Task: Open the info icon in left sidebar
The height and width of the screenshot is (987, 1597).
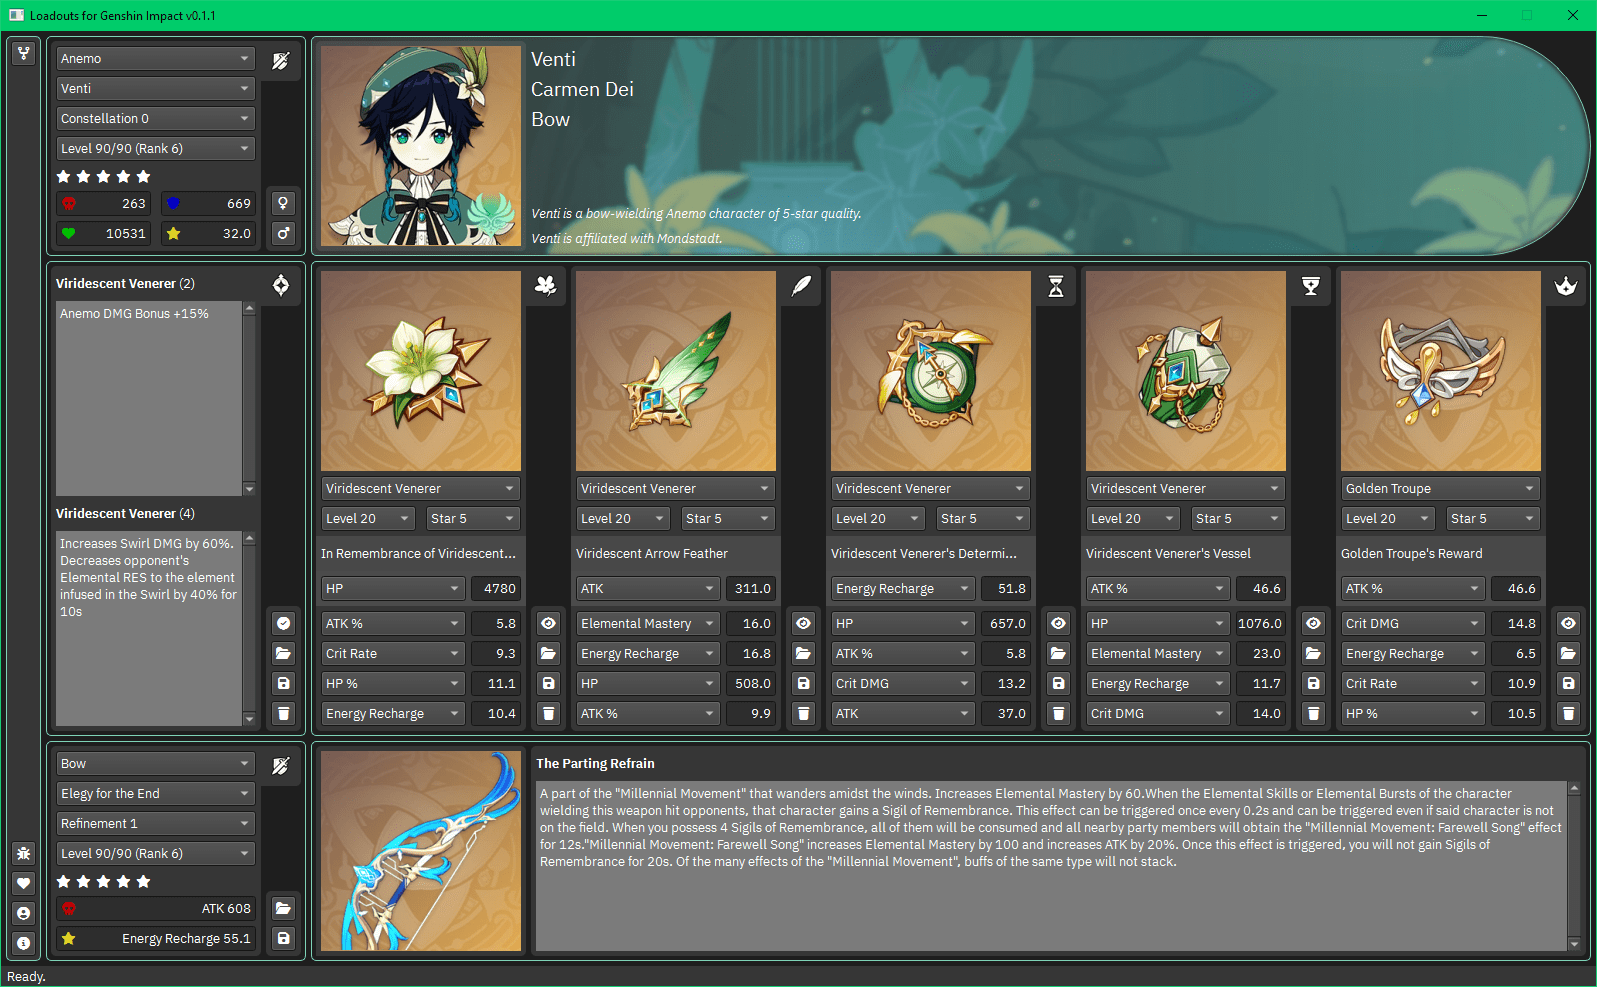Action: 24,943
